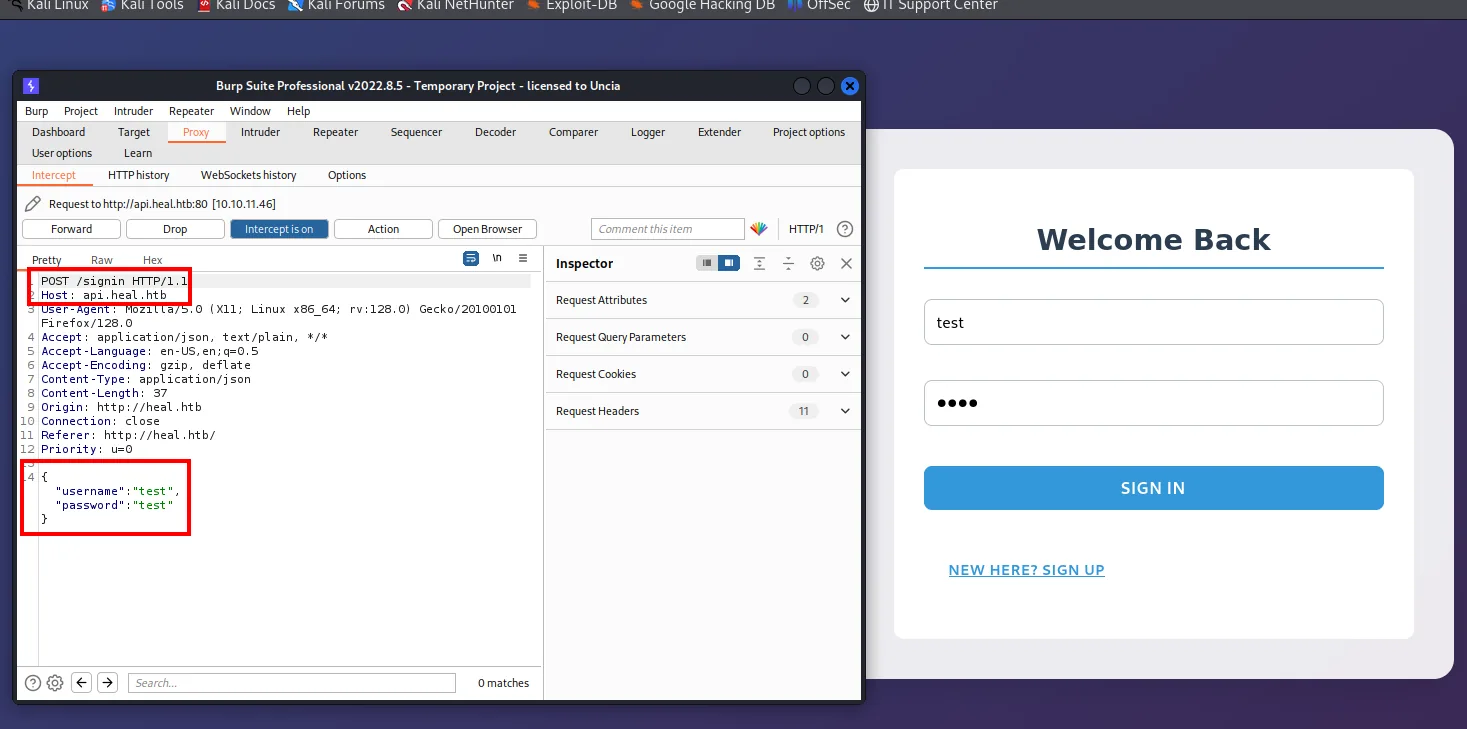Screen dimensions: 1467x729
Task: Edit request target pencil icon
Action: coord(33,204)
